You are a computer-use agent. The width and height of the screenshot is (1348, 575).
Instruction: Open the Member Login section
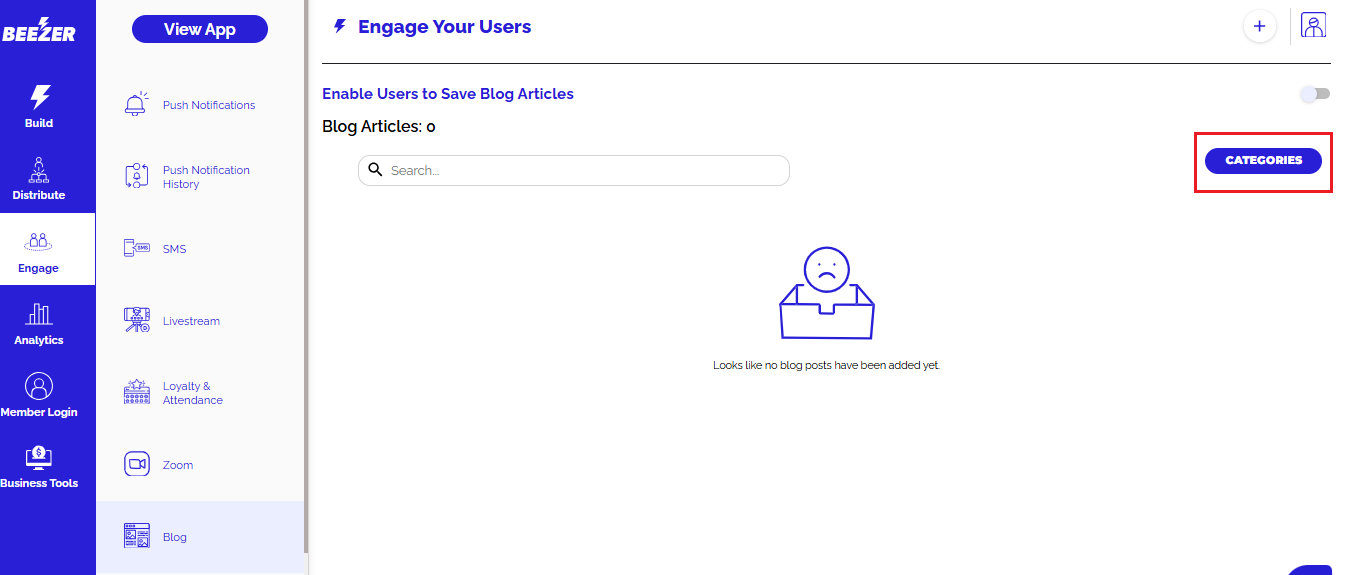coord(39,396)
